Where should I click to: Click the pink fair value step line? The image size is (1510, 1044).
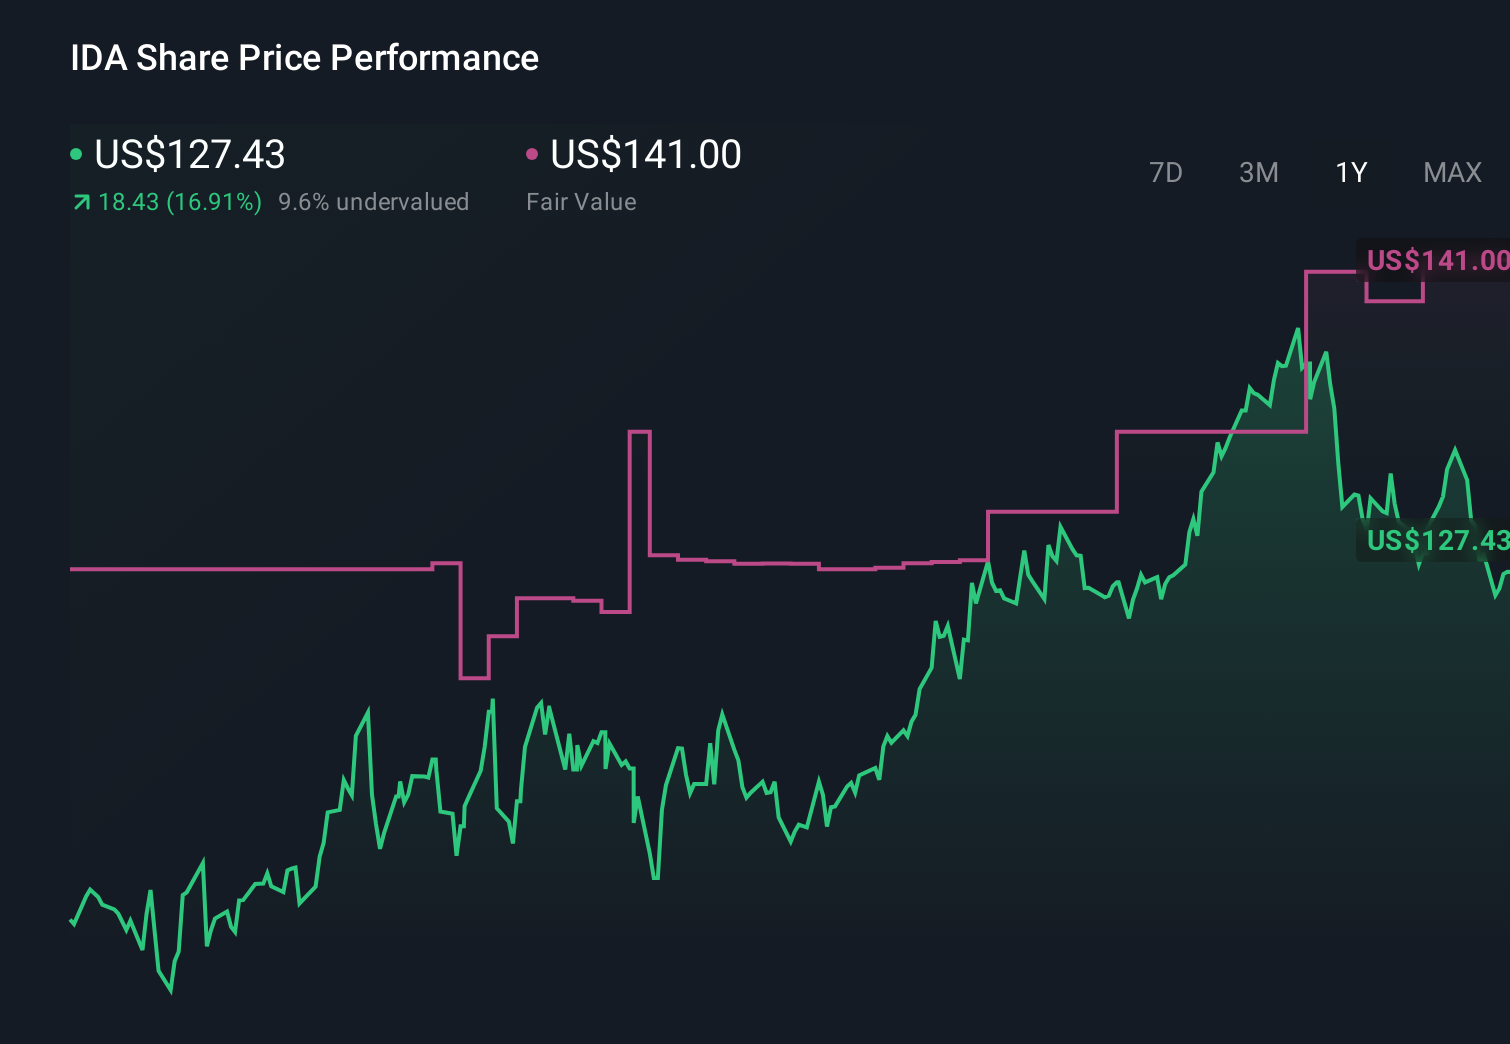[x=250, y=568]
